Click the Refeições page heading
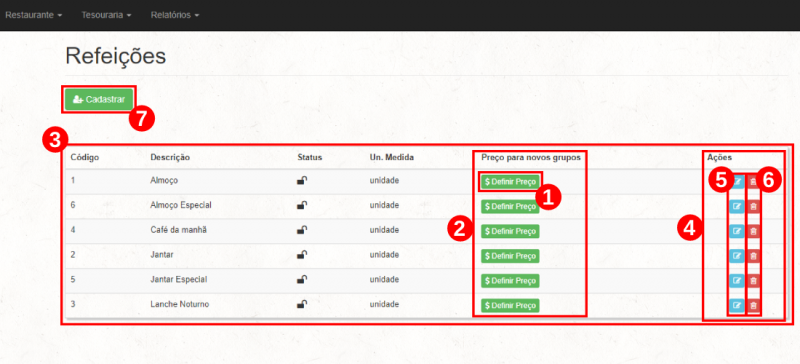This screenshot has height=364, width=800. click(116, 57)
